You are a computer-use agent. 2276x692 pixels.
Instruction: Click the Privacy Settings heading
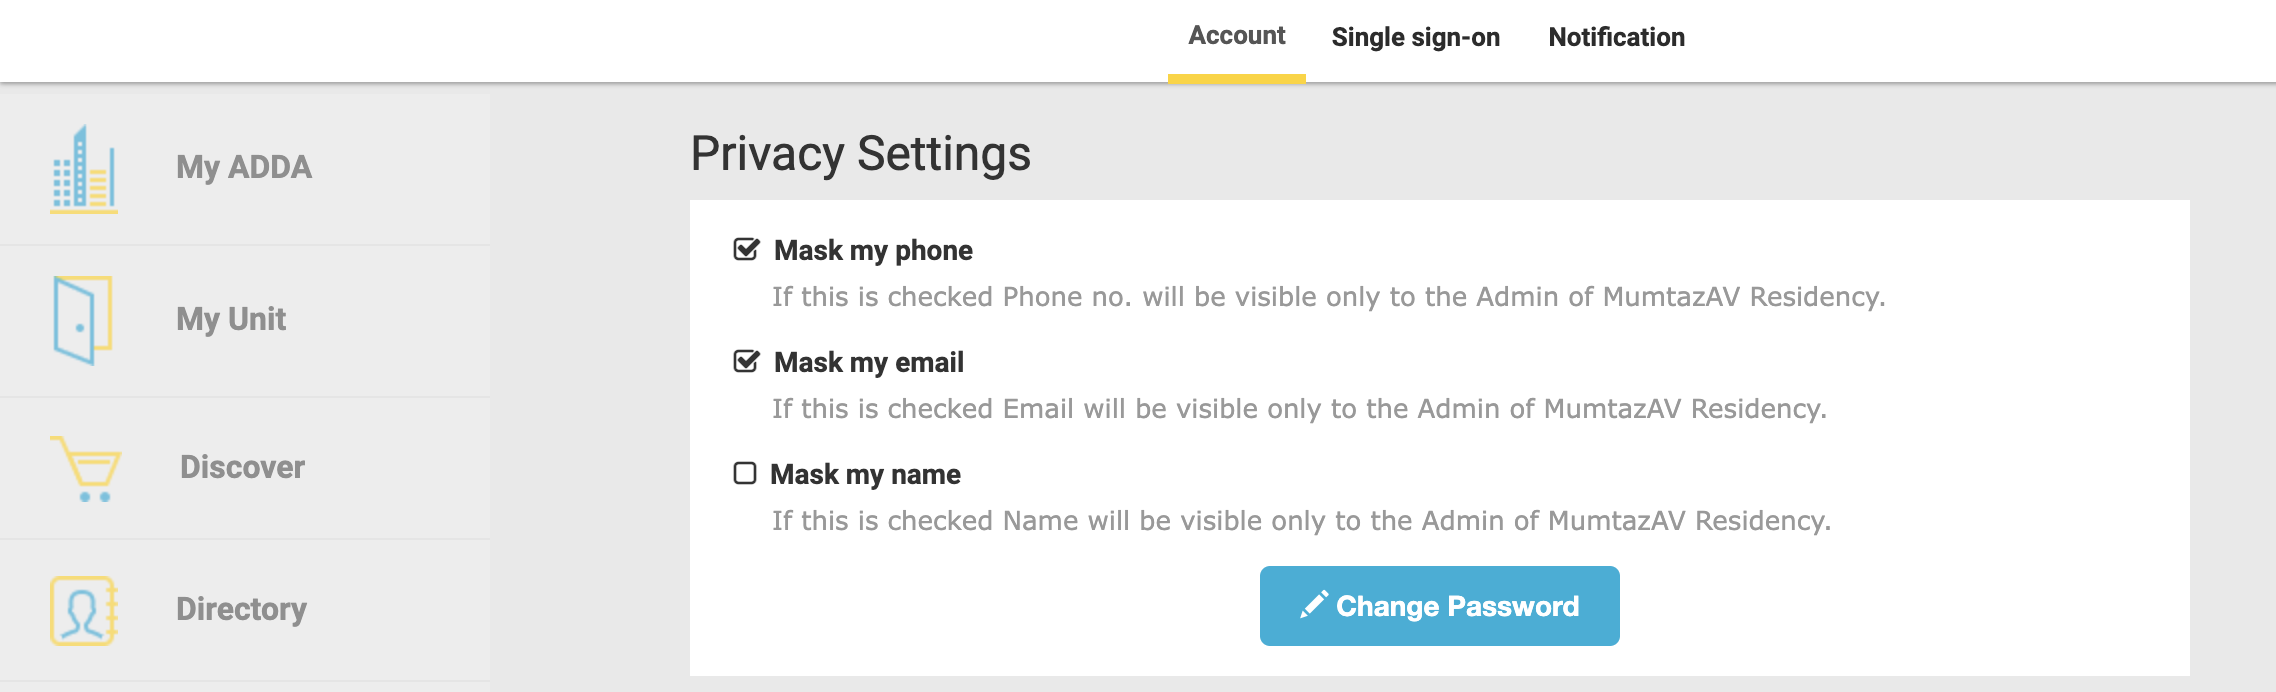pos(860,154)
